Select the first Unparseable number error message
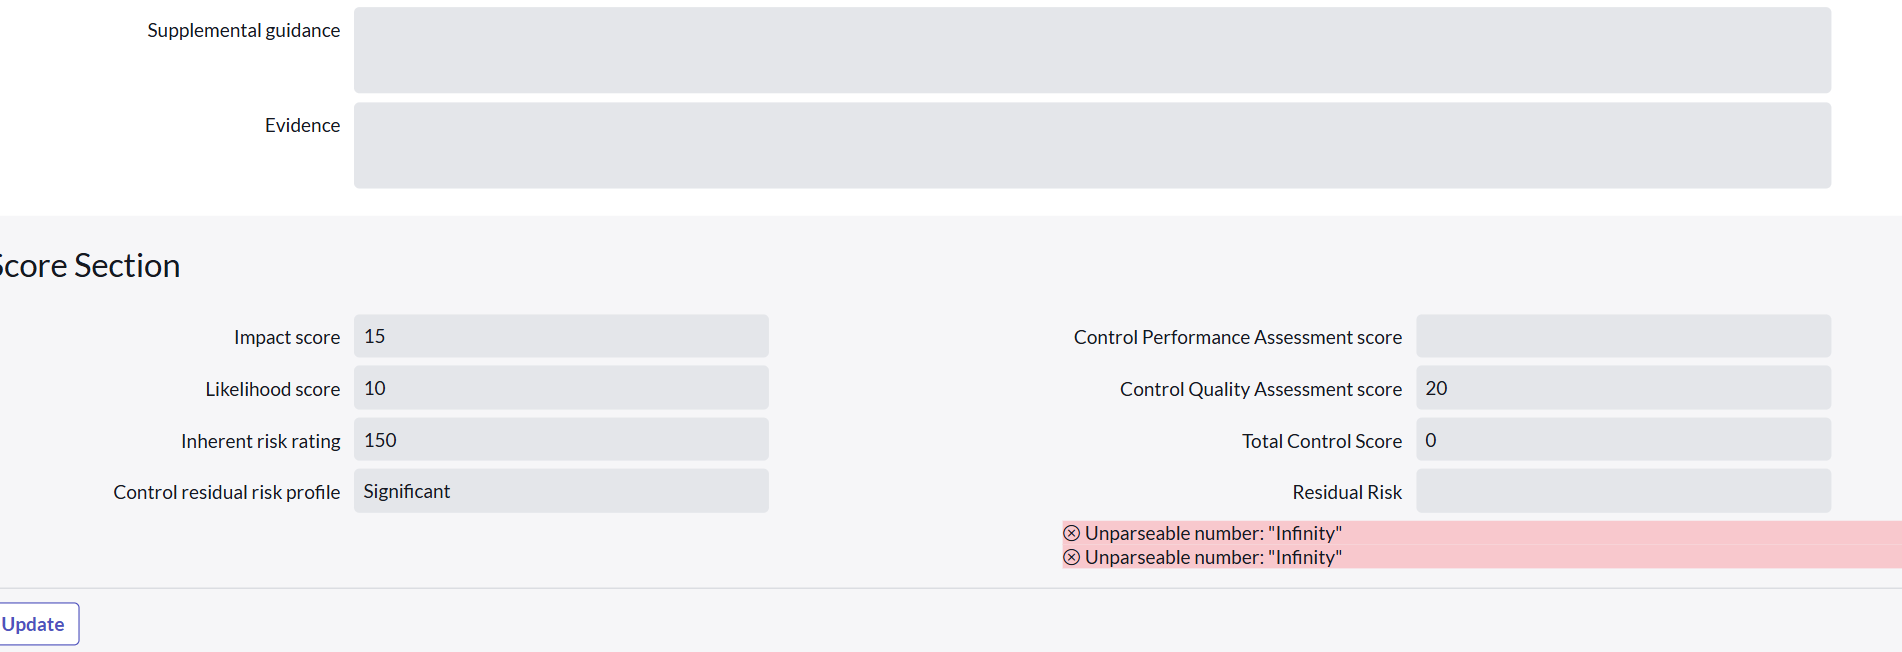 [x=1213, y=533]
